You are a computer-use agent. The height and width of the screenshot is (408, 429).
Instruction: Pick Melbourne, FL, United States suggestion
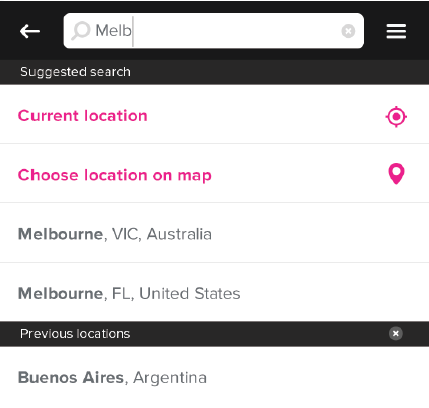(x=214, y=292)
